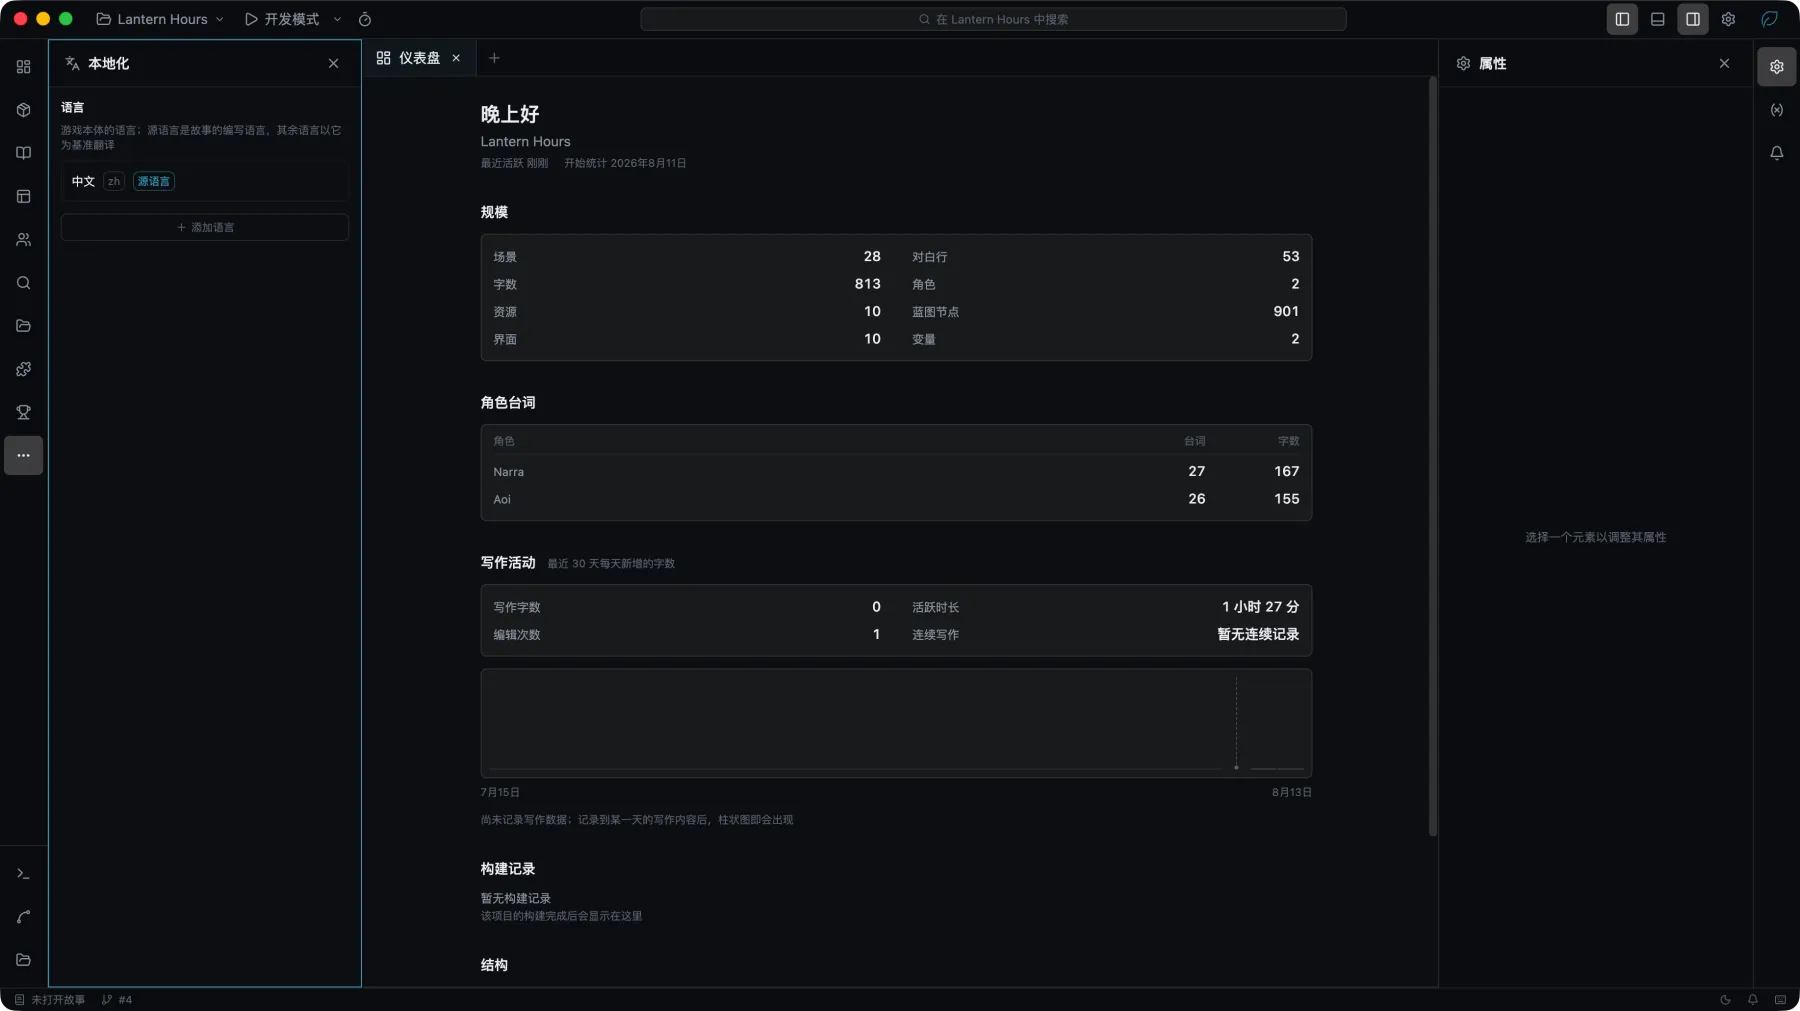
Task: Toggle the left sidebar panel visibility
Action: click(1622, 19)
